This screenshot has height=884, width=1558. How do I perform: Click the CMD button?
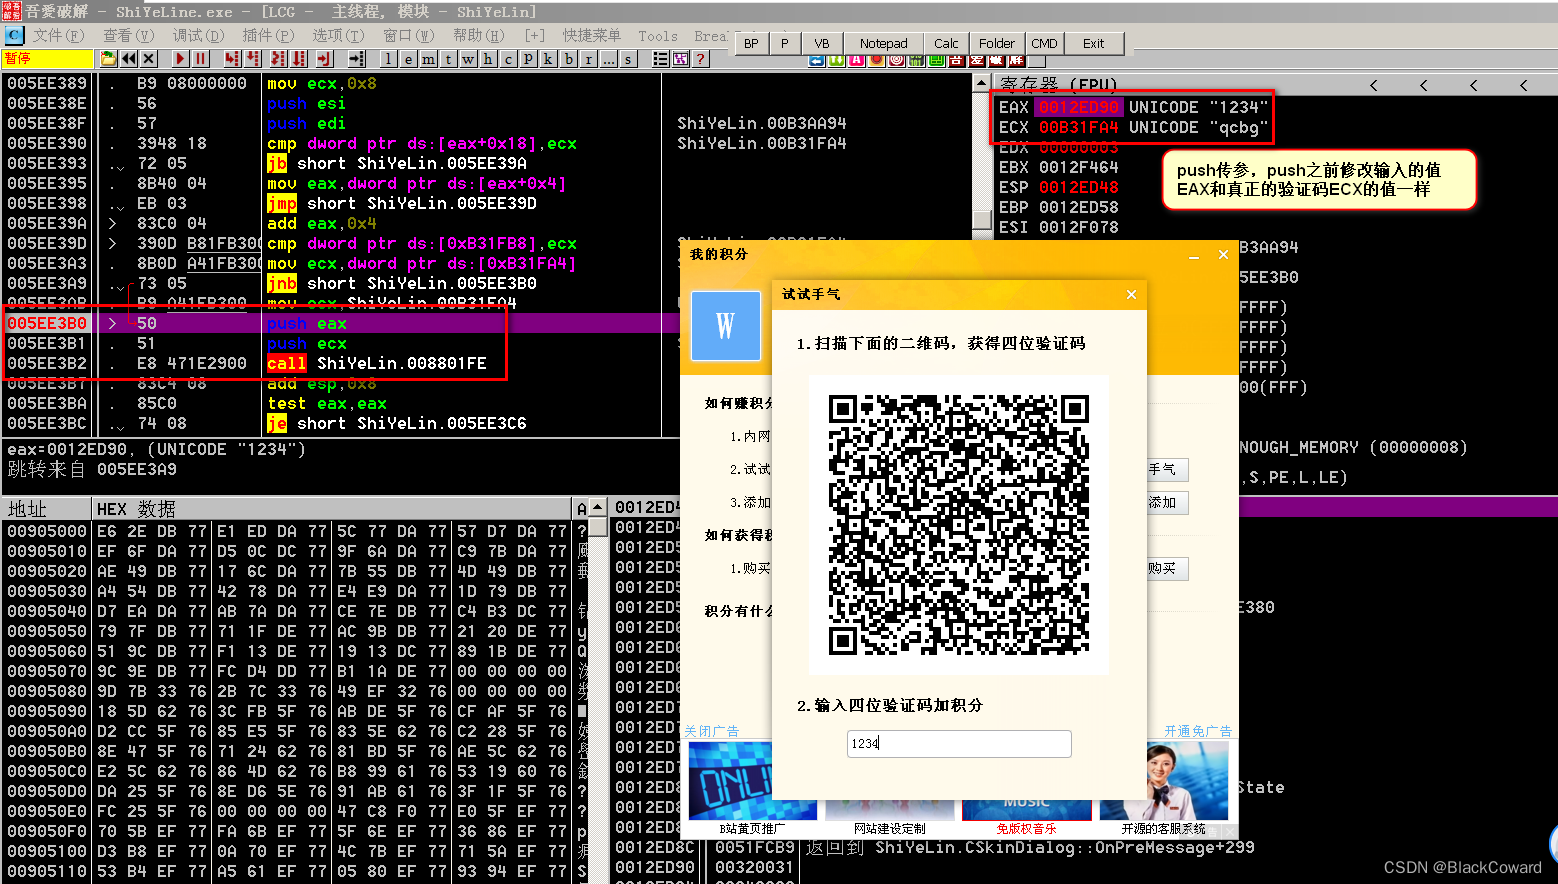[x=1044, y=43]
